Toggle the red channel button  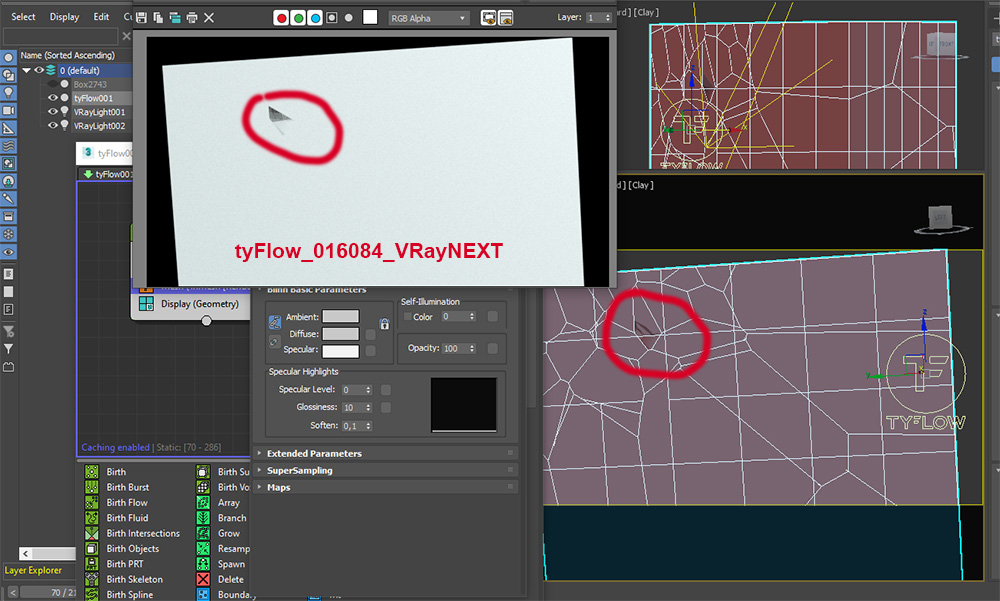click(x=281, y=18)
